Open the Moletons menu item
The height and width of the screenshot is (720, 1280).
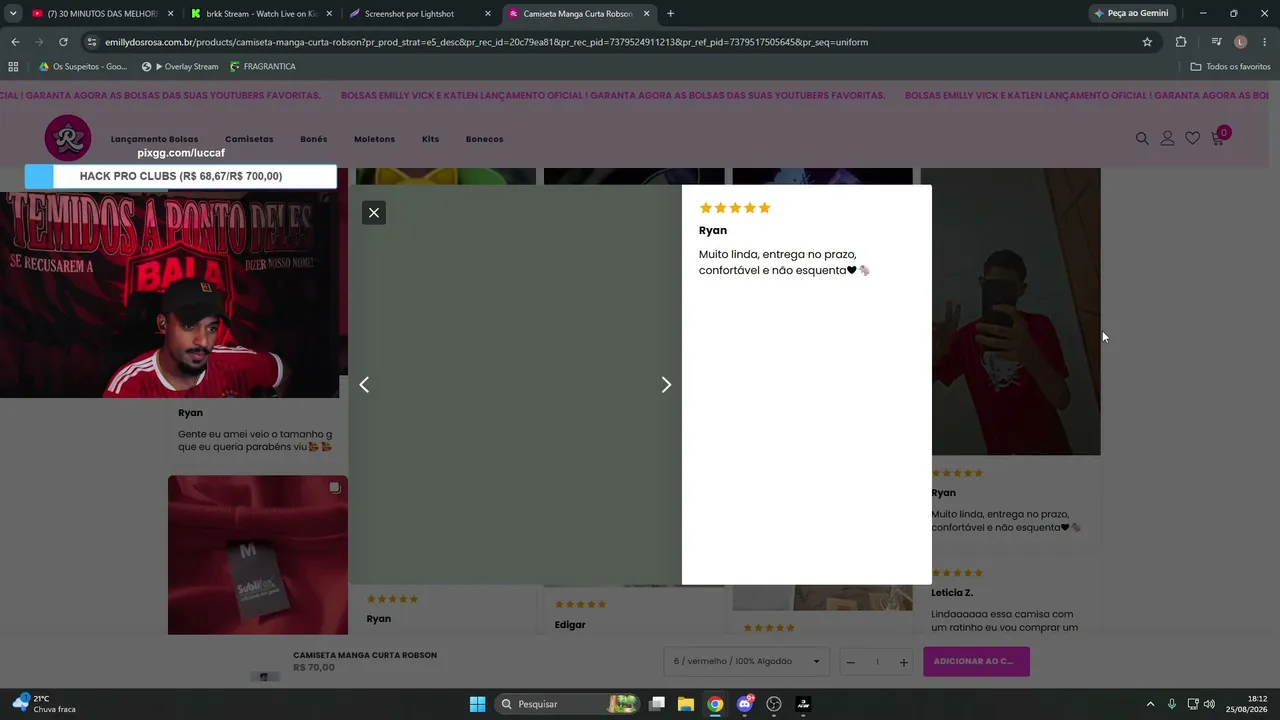point(374,139)
